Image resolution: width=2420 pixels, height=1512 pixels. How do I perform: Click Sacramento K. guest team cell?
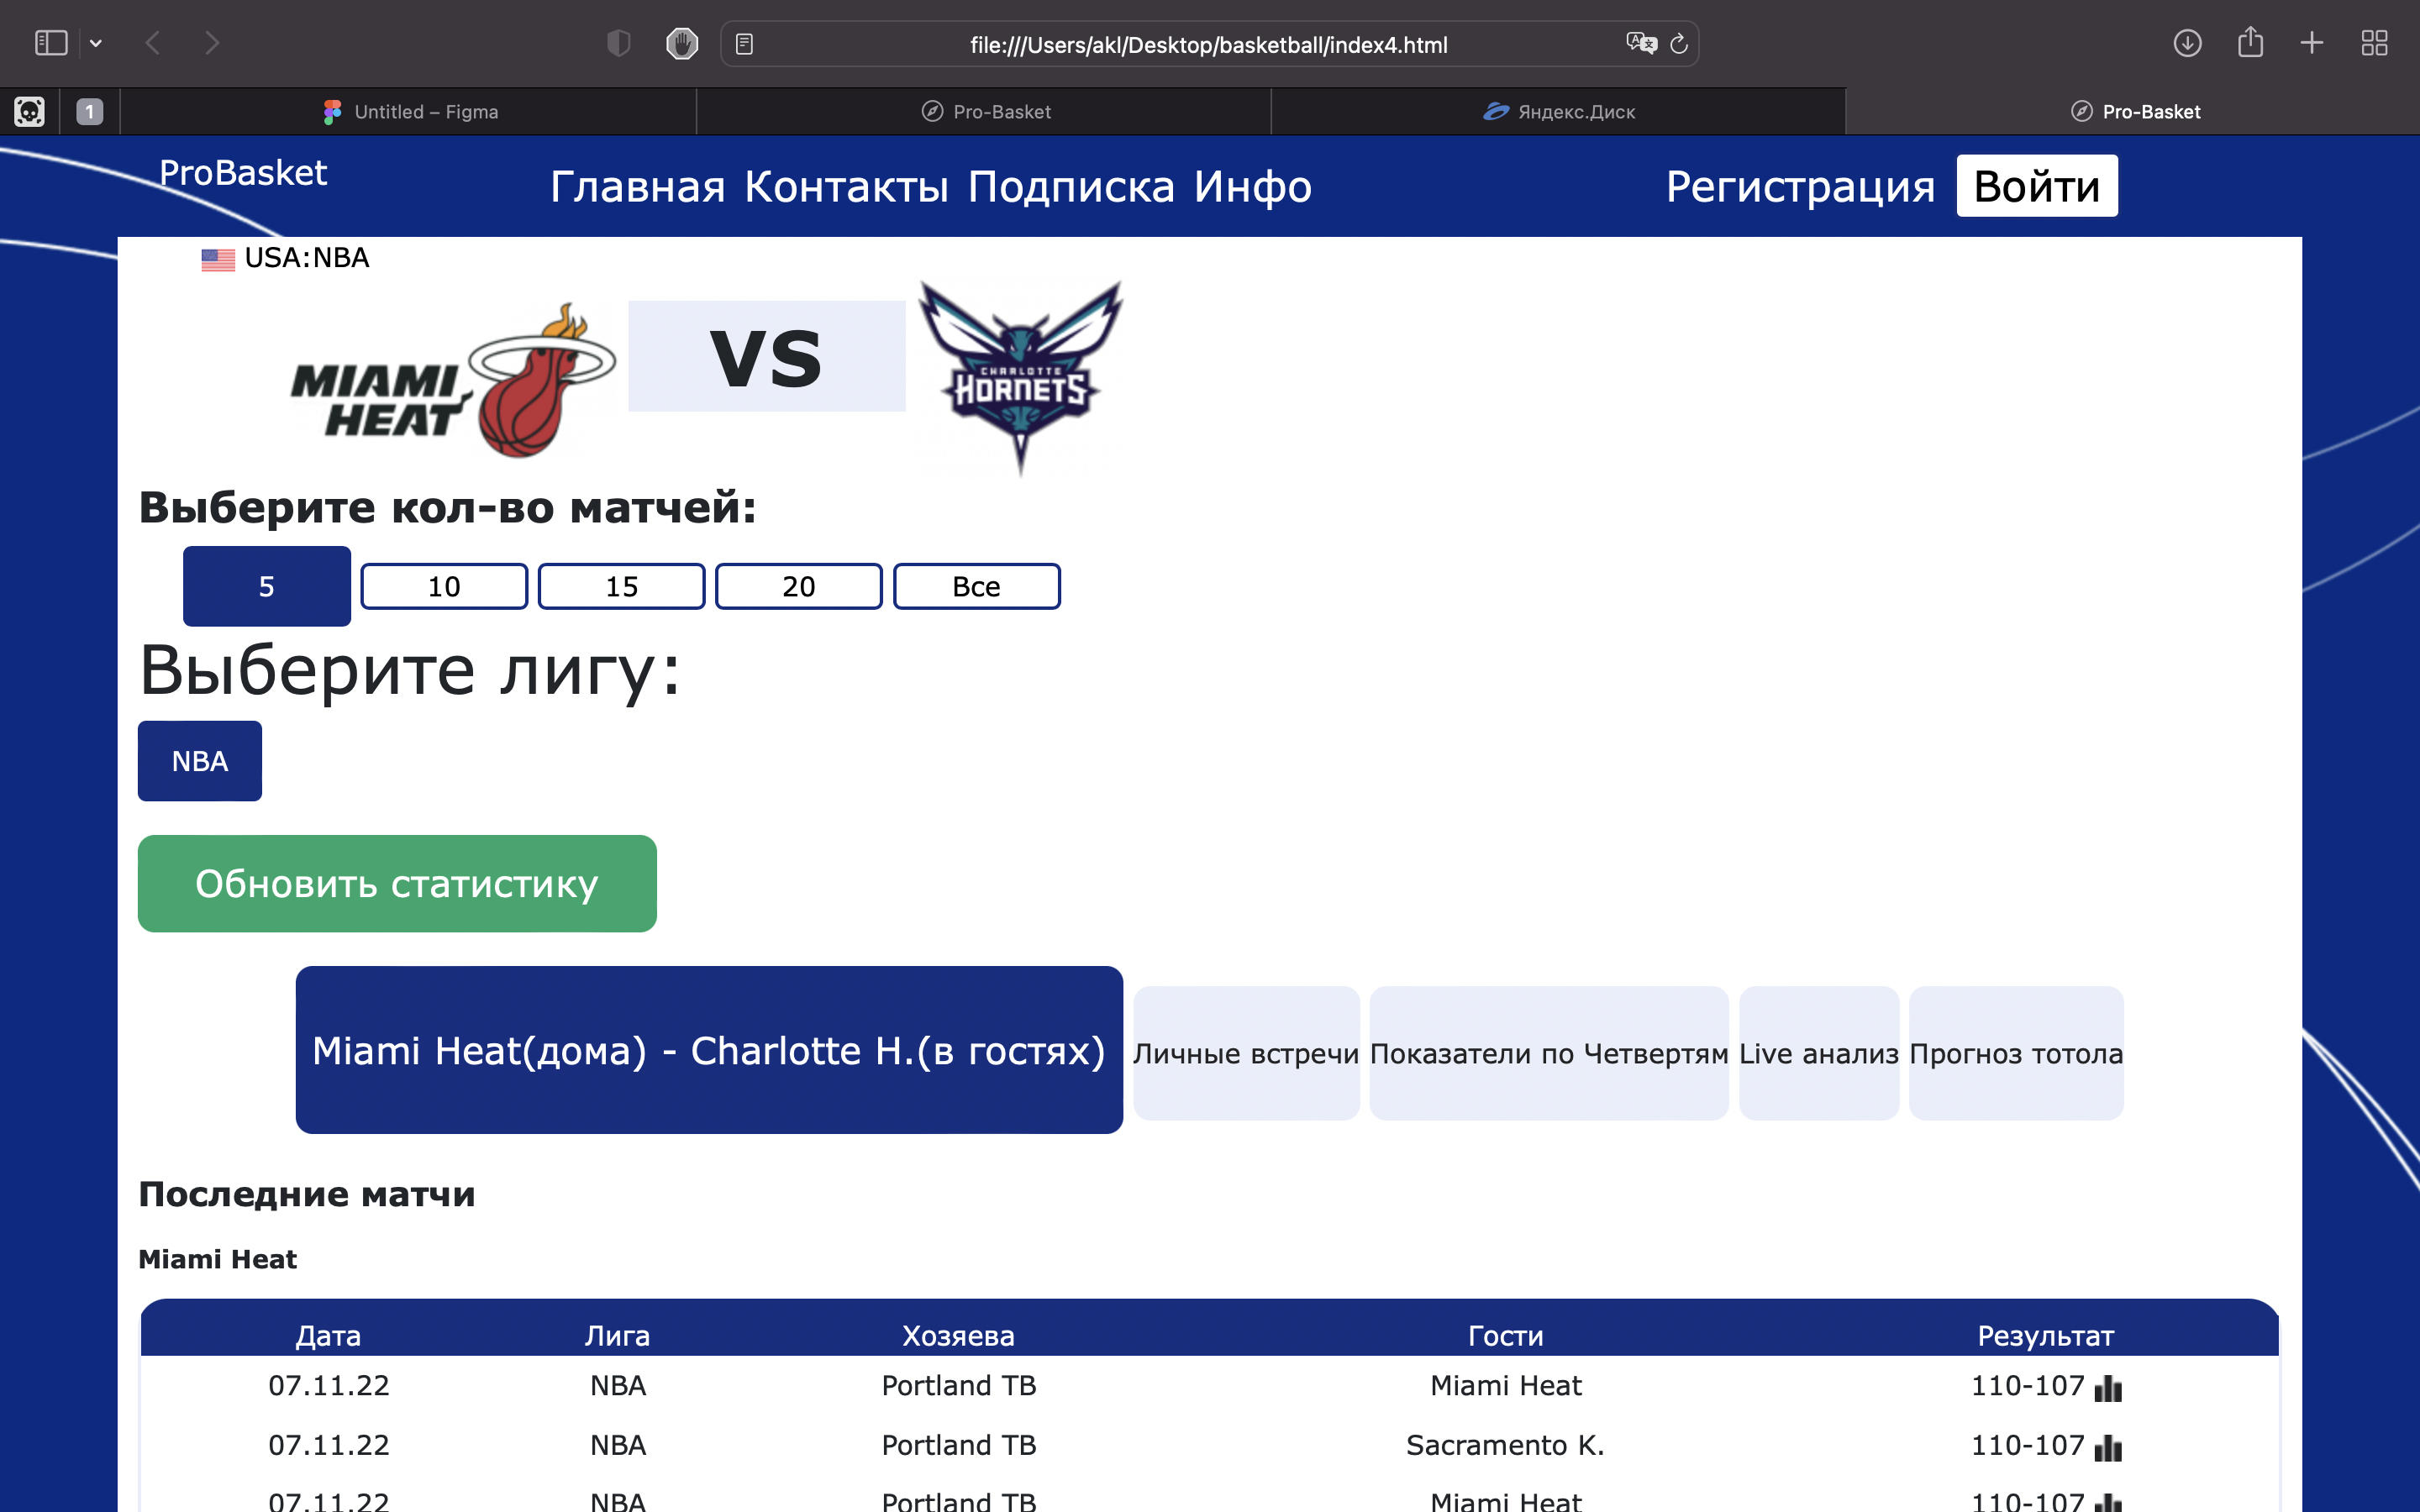pos(1505,1445)
